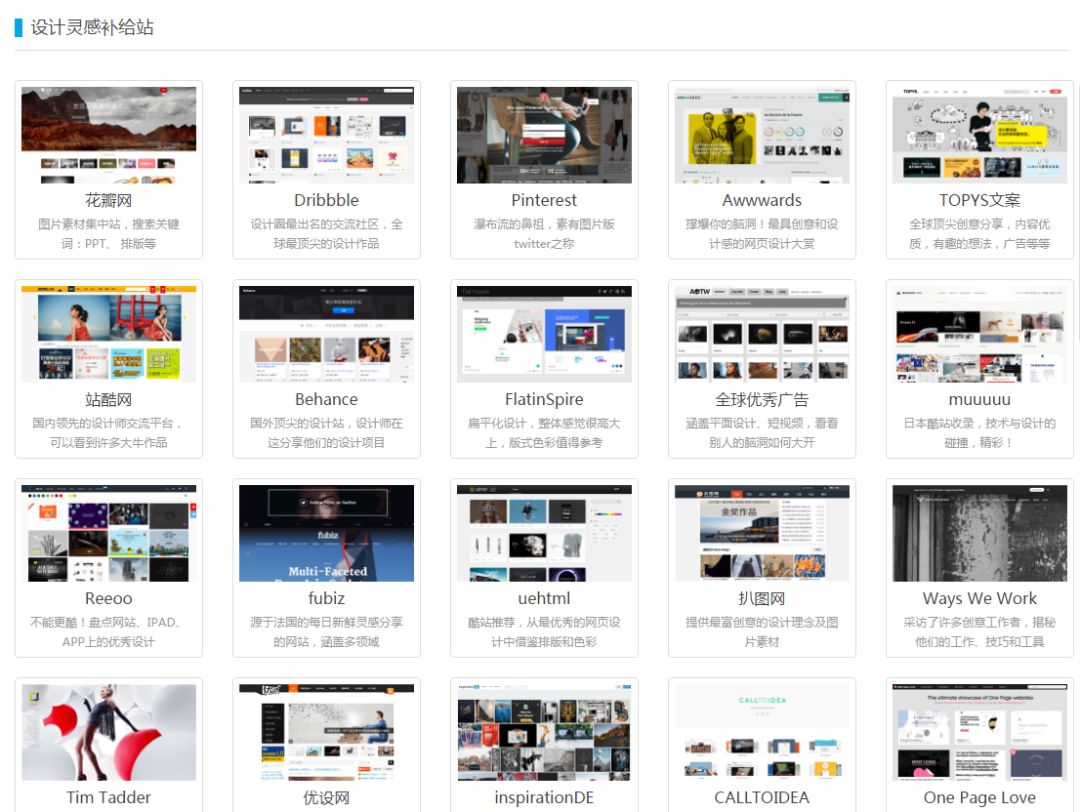This screenshot has height=812, width=1080.
Task: Select the Ways We Work description 采访了许多创意工作者
Action: (x=979, y=632)
